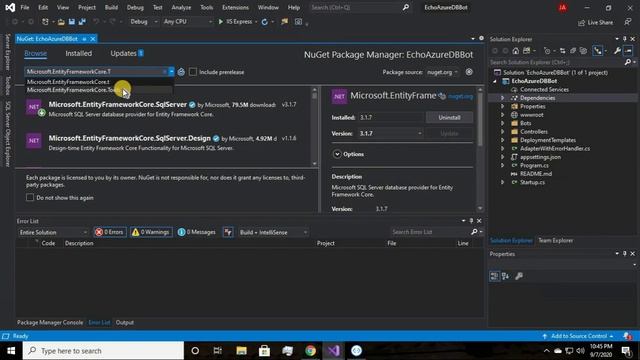Click the Uninstall button

coord(449,118)
